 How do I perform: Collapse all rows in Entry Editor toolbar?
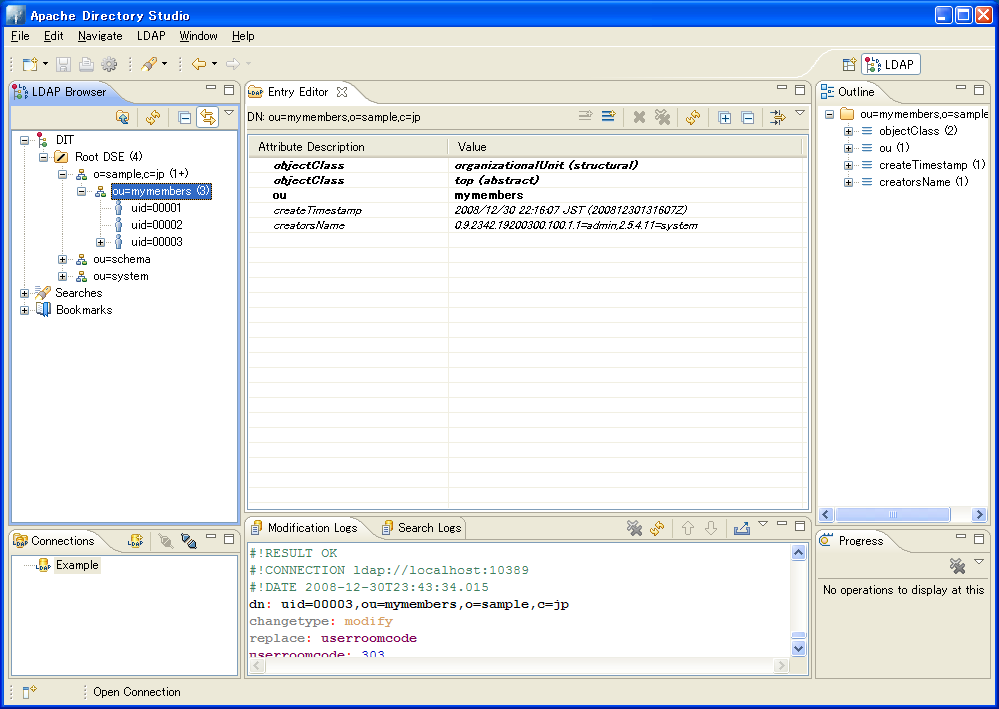(748, 117)
